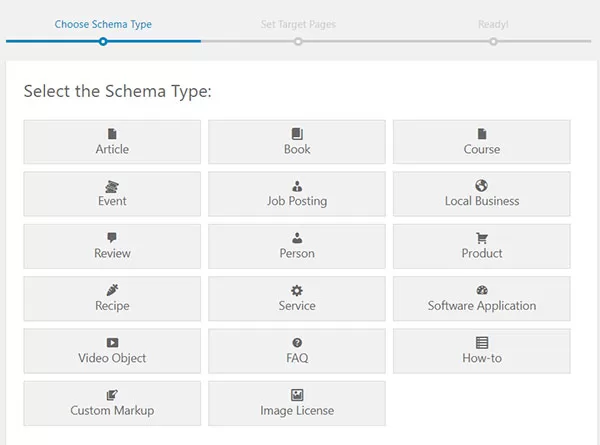Click the Video Object play icon
This screenshot has width=600, height=445.
click(112, 342)
